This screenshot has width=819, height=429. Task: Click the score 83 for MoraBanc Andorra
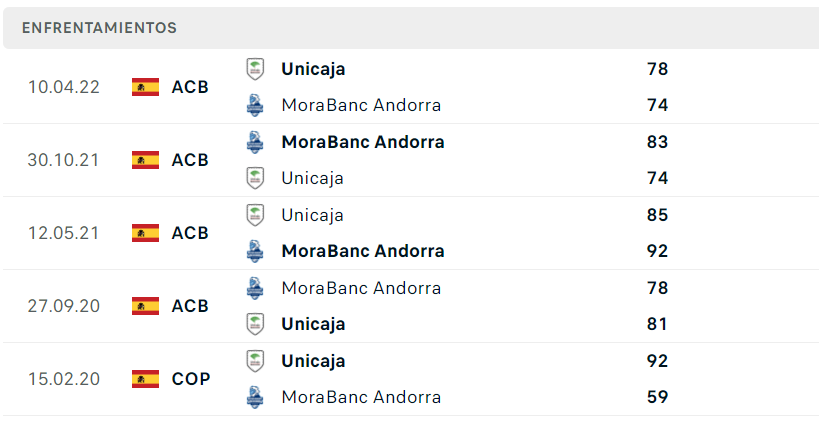click(657, 142)
